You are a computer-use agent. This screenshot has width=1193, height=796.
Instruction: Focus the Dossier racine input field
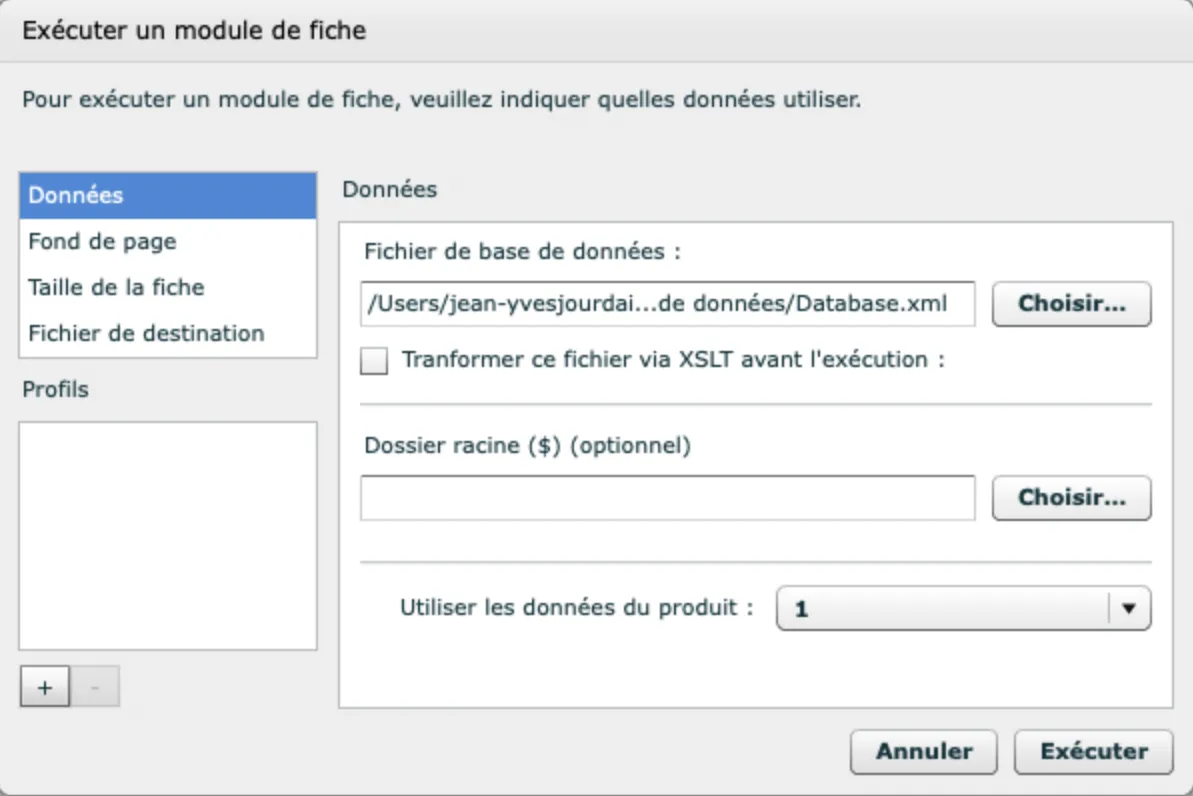667,498
